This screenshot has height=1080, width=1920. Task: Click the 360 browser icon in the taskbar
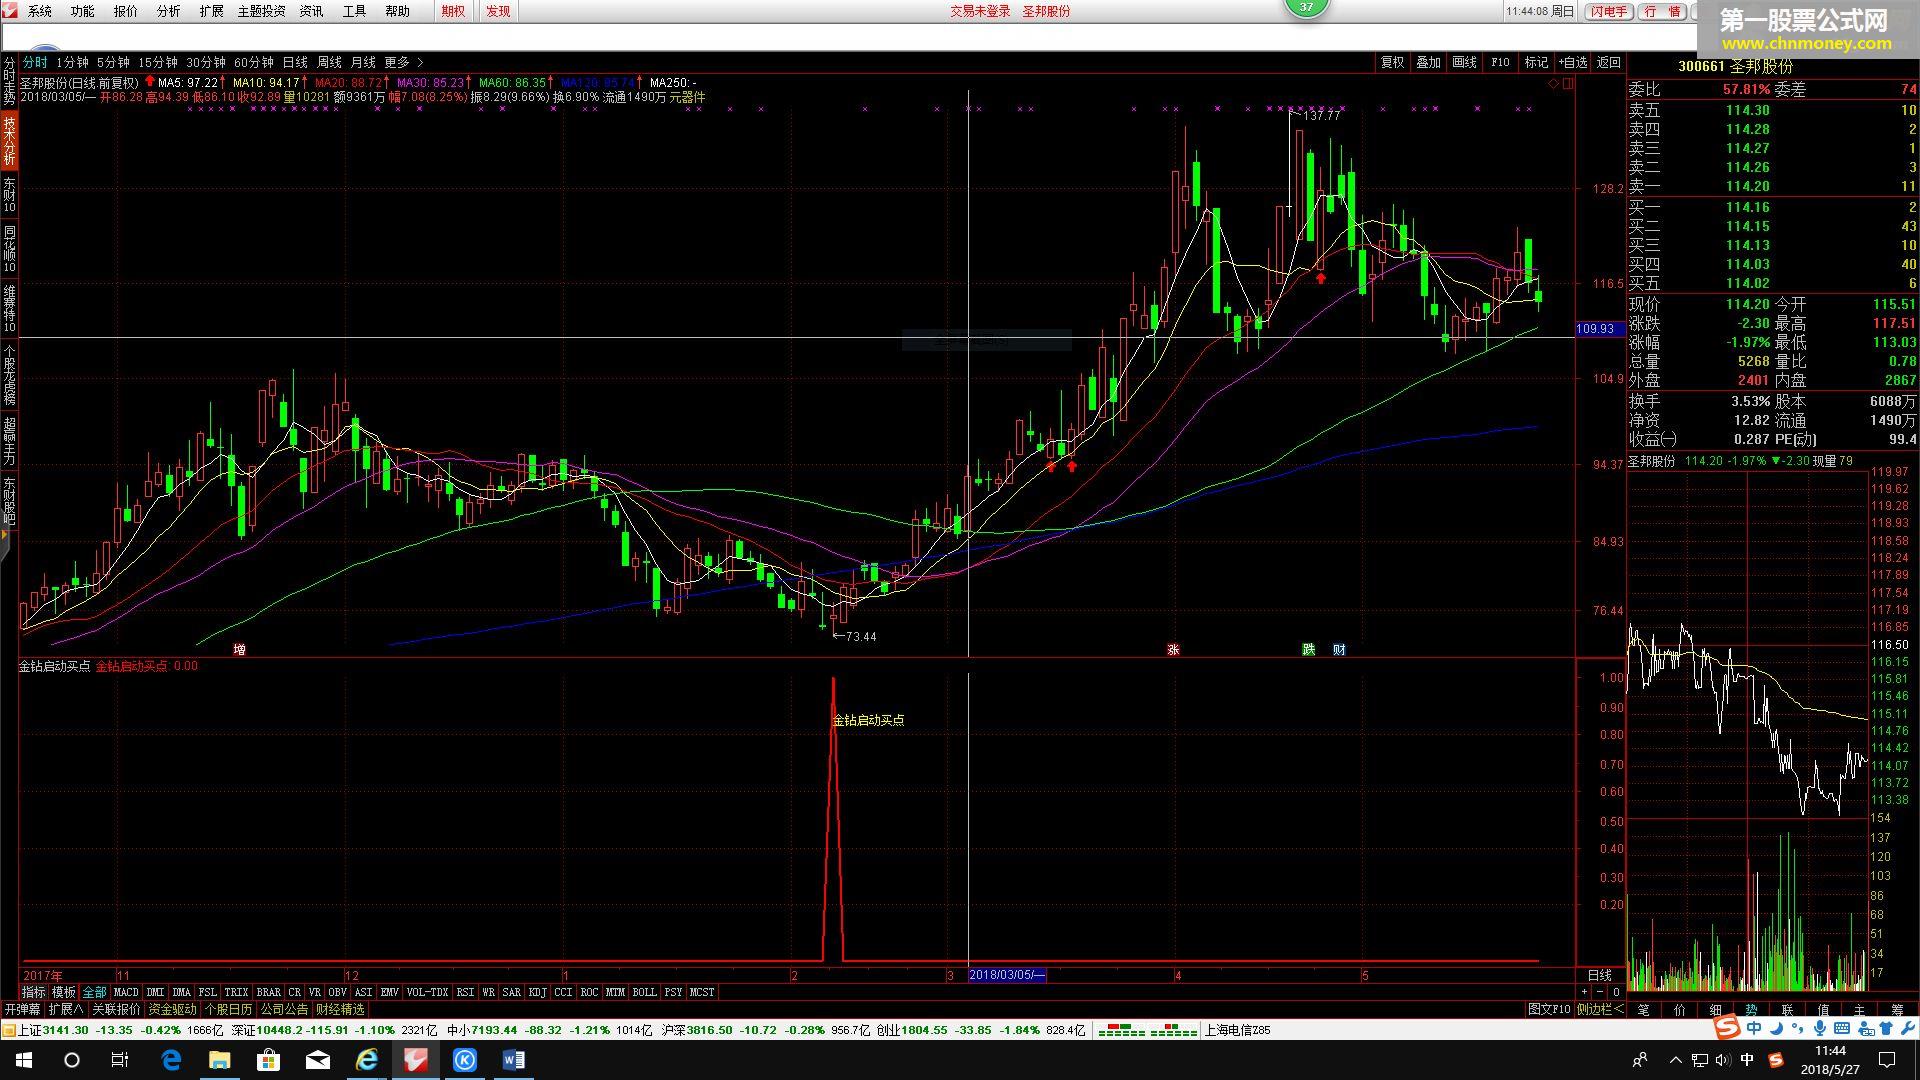click(x=367, y=1059)
